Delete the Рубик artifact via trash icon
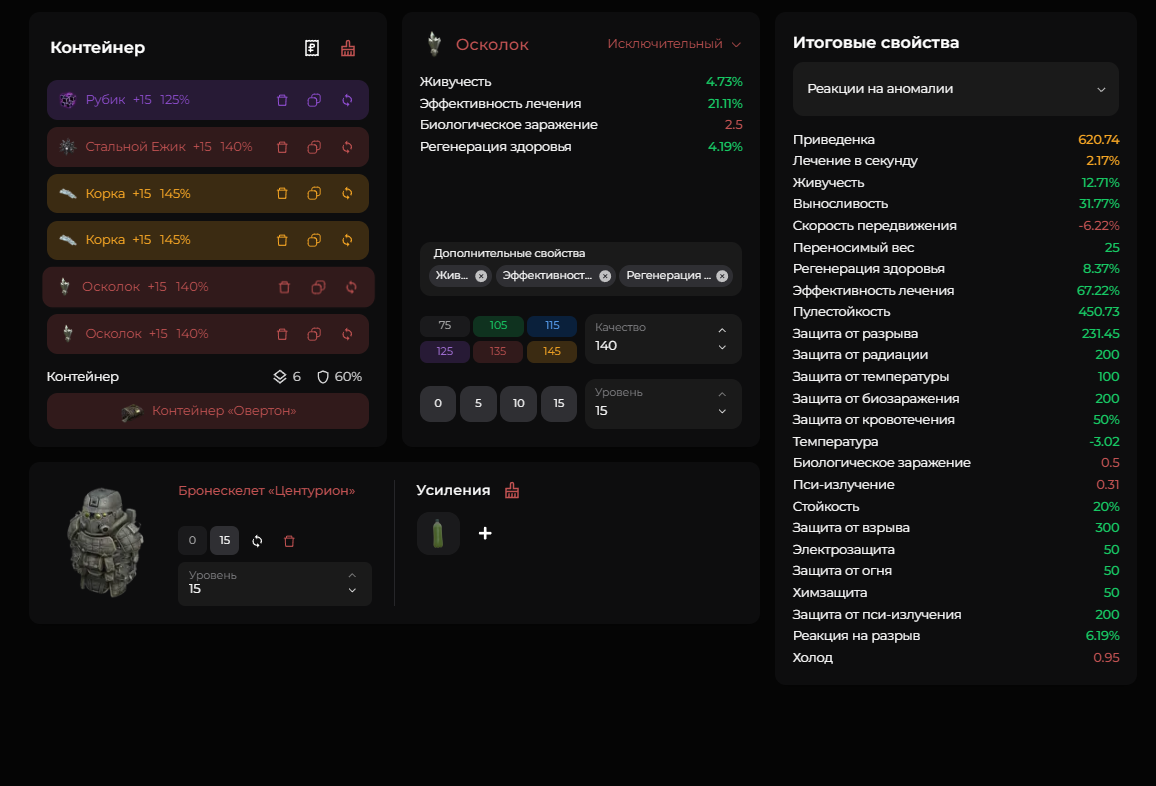The width and height of the screenshot is (1156, 786). point(282,100)
